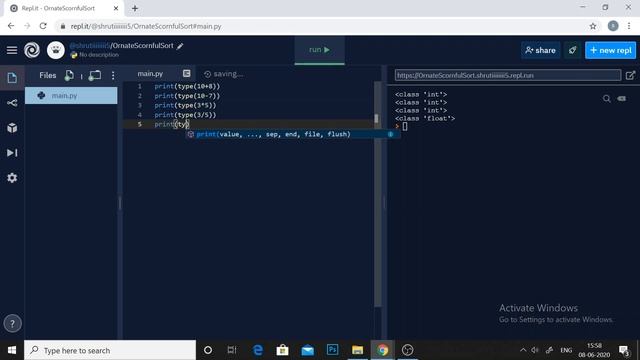Open the Packages cube icon

click(x=12, y=128)
